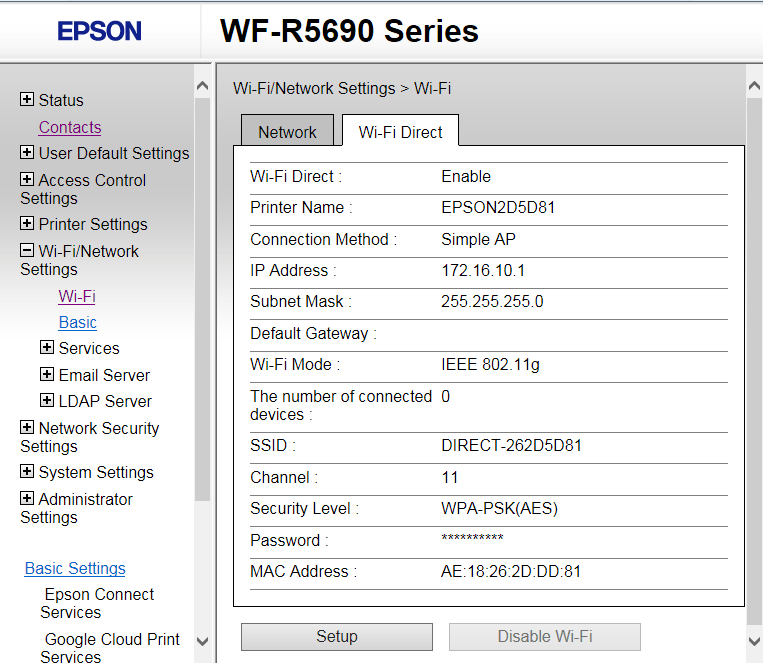Open the Basic link under Wi-Fi/Network
Screen dimensions: 763x663
tap(77, 322)
